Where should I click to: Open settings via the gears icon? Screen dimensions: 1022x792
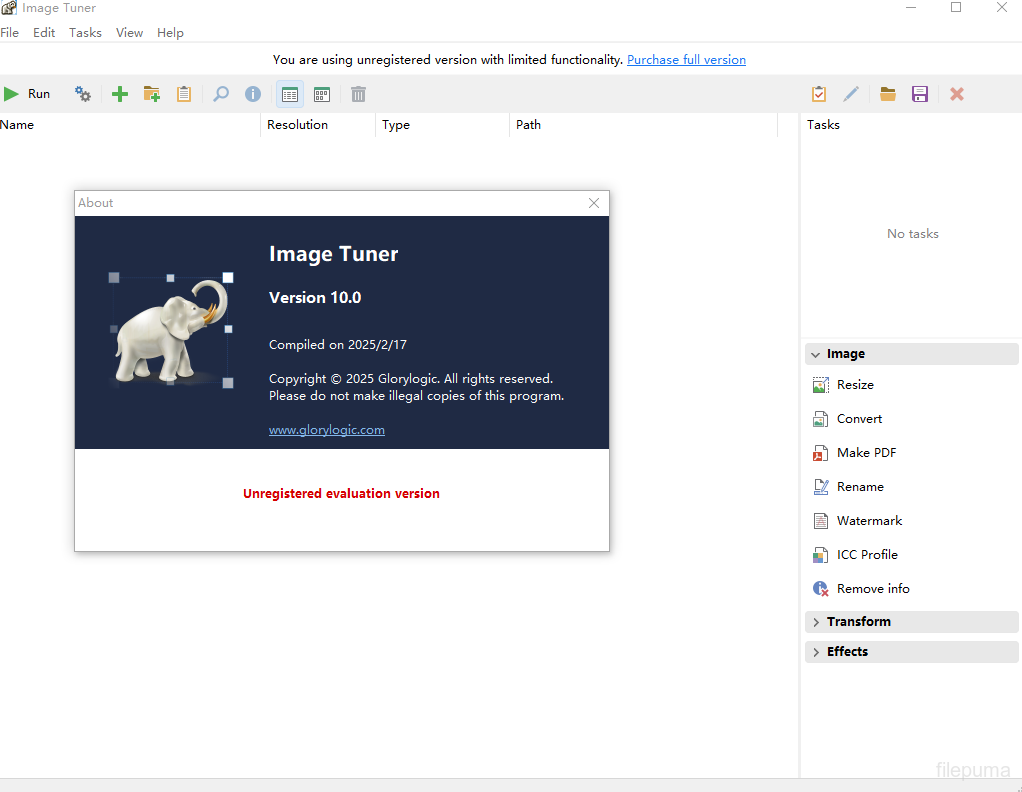(83, 94)
